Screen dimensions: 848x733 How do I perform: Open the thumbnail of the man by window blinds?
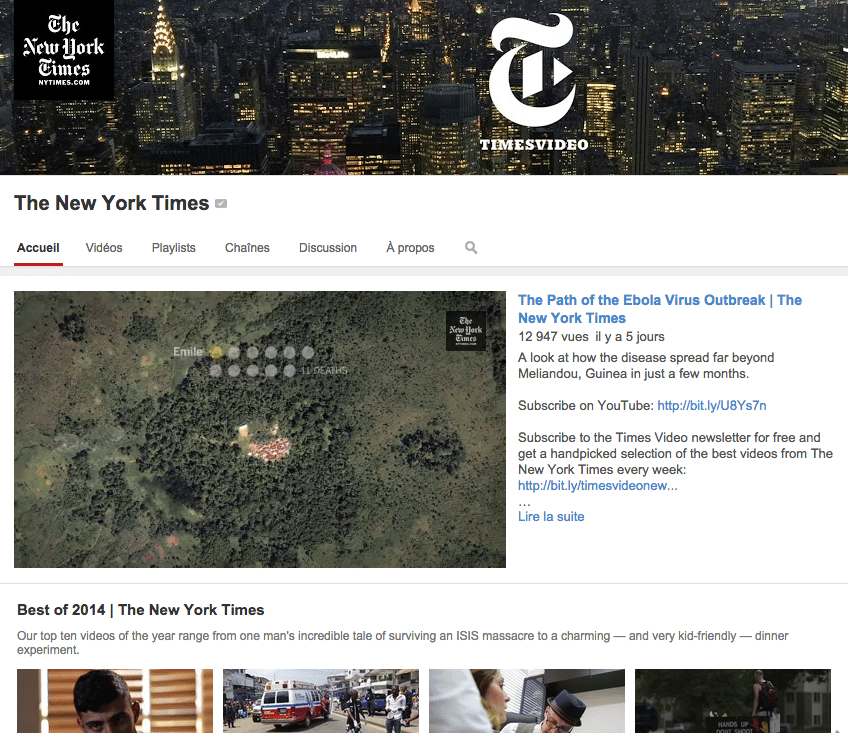tap(115, 701)
